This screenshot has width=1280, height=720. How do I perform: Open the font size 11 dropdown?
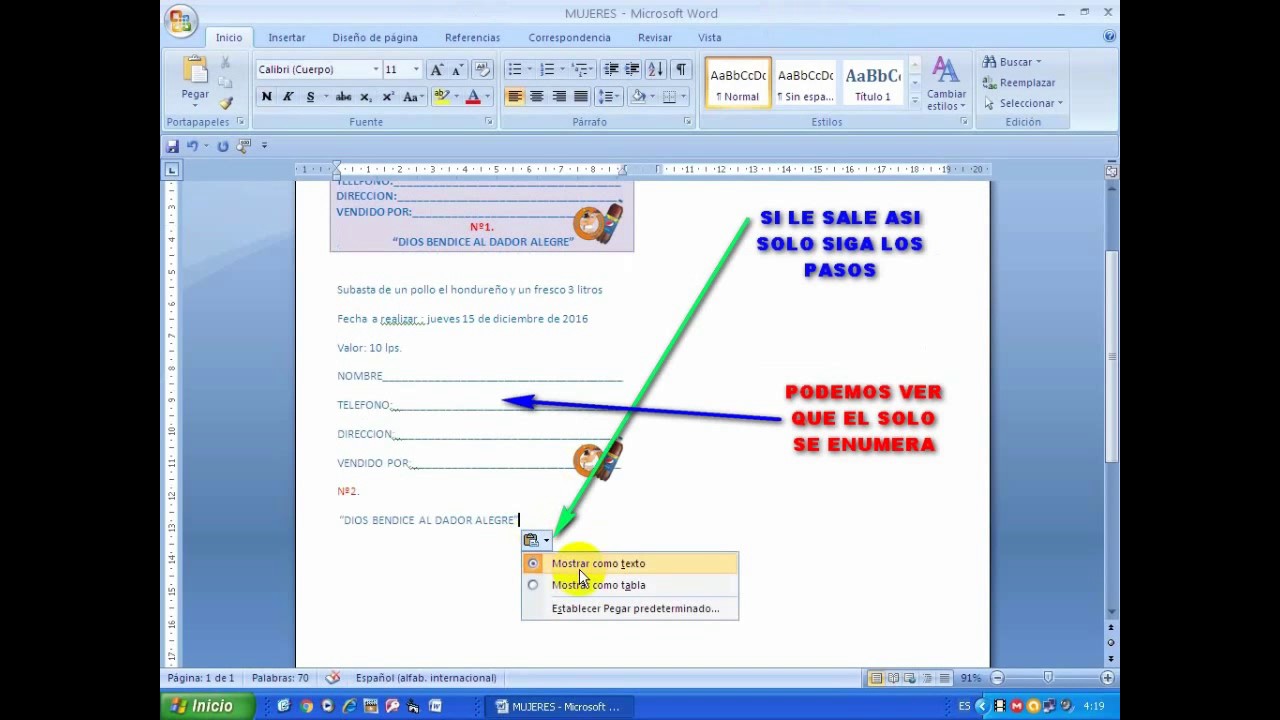(x=416, y=70)
